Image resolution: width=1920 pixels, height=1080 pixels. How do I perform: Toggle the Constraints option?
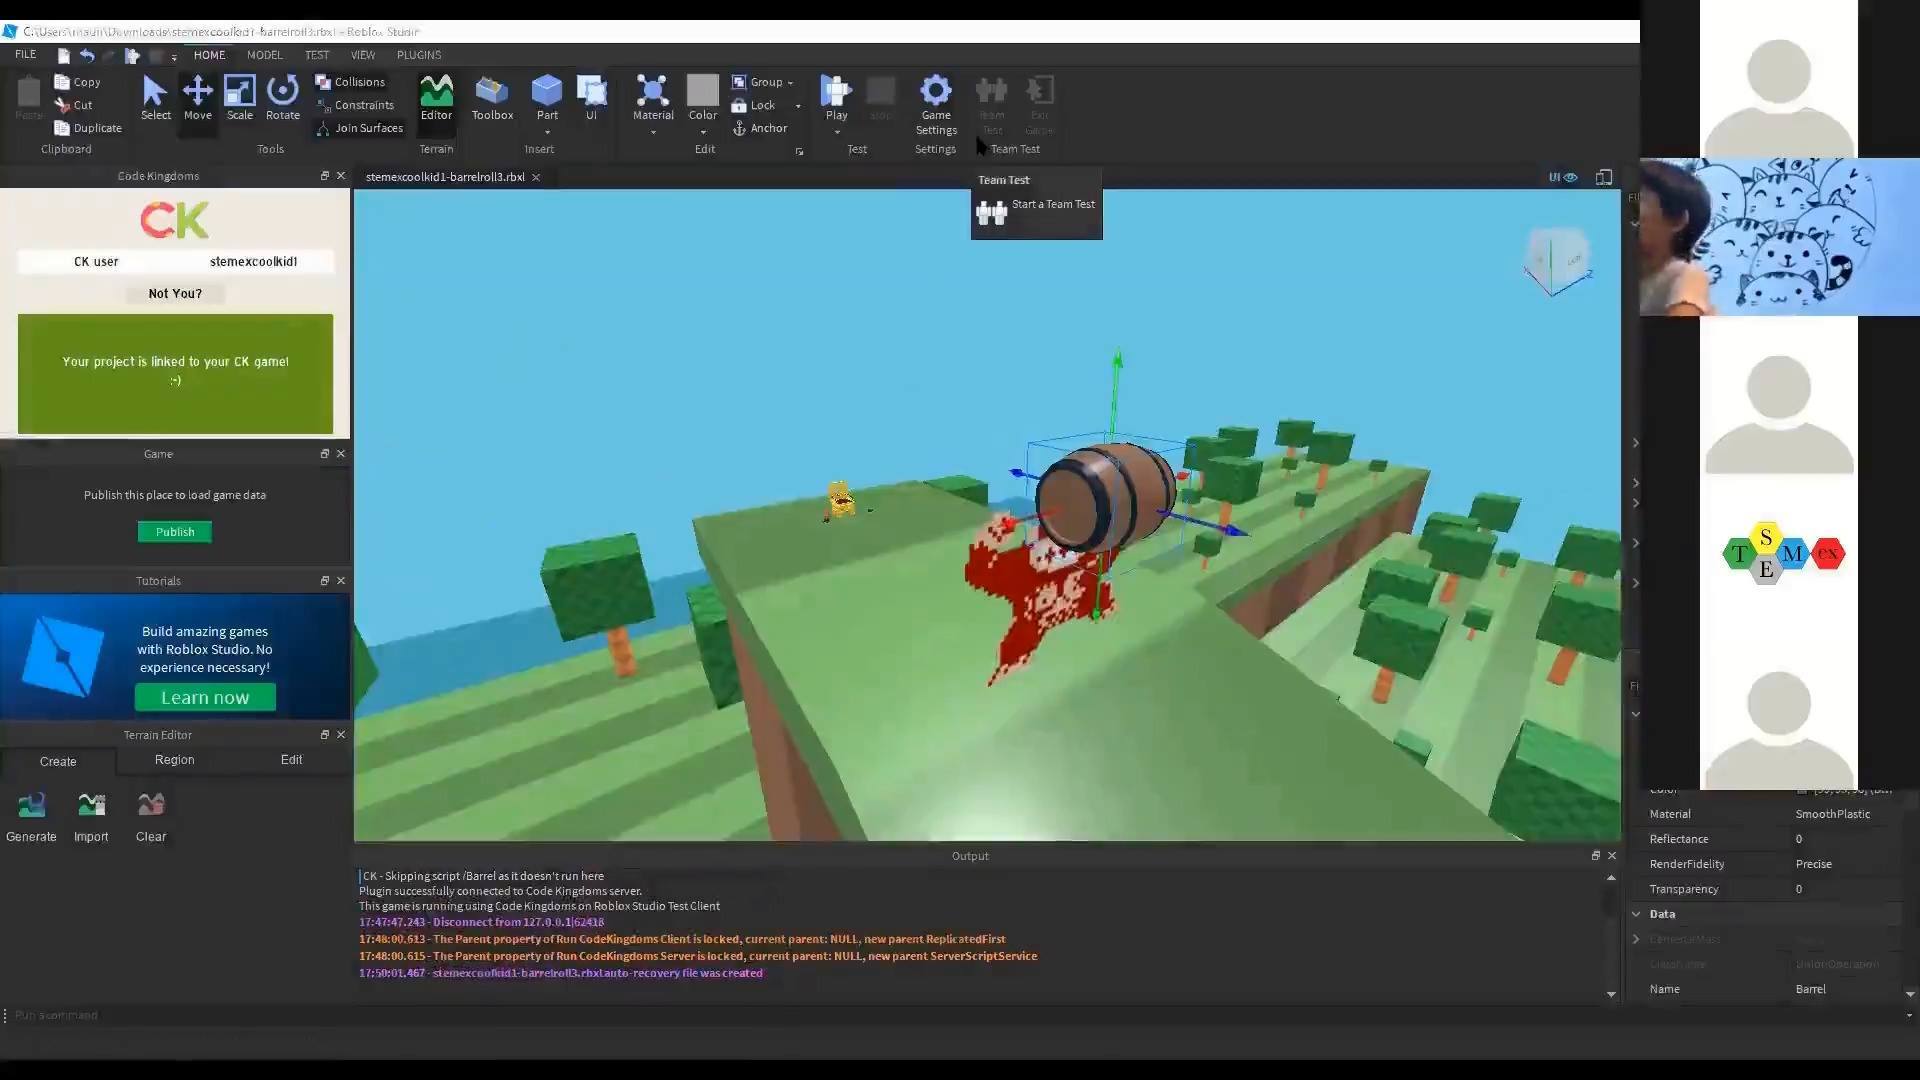click(354, 105)
